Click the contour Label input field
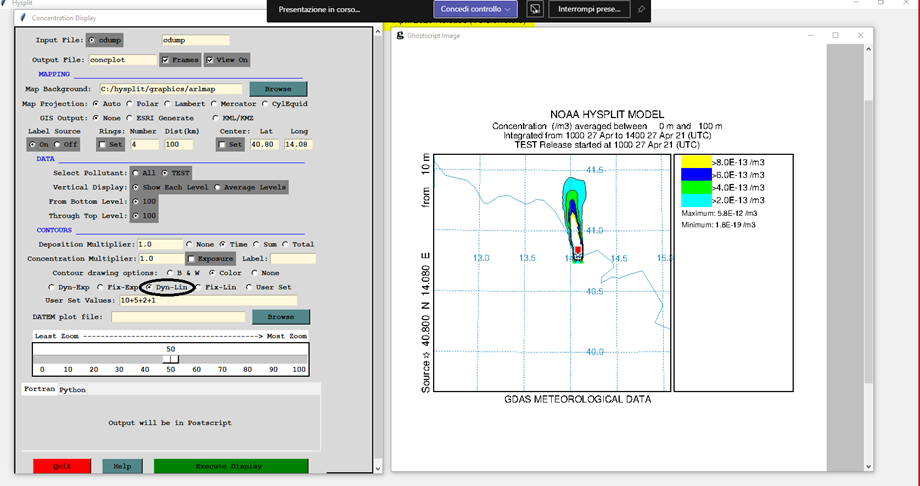 click(x=293, y=259)
